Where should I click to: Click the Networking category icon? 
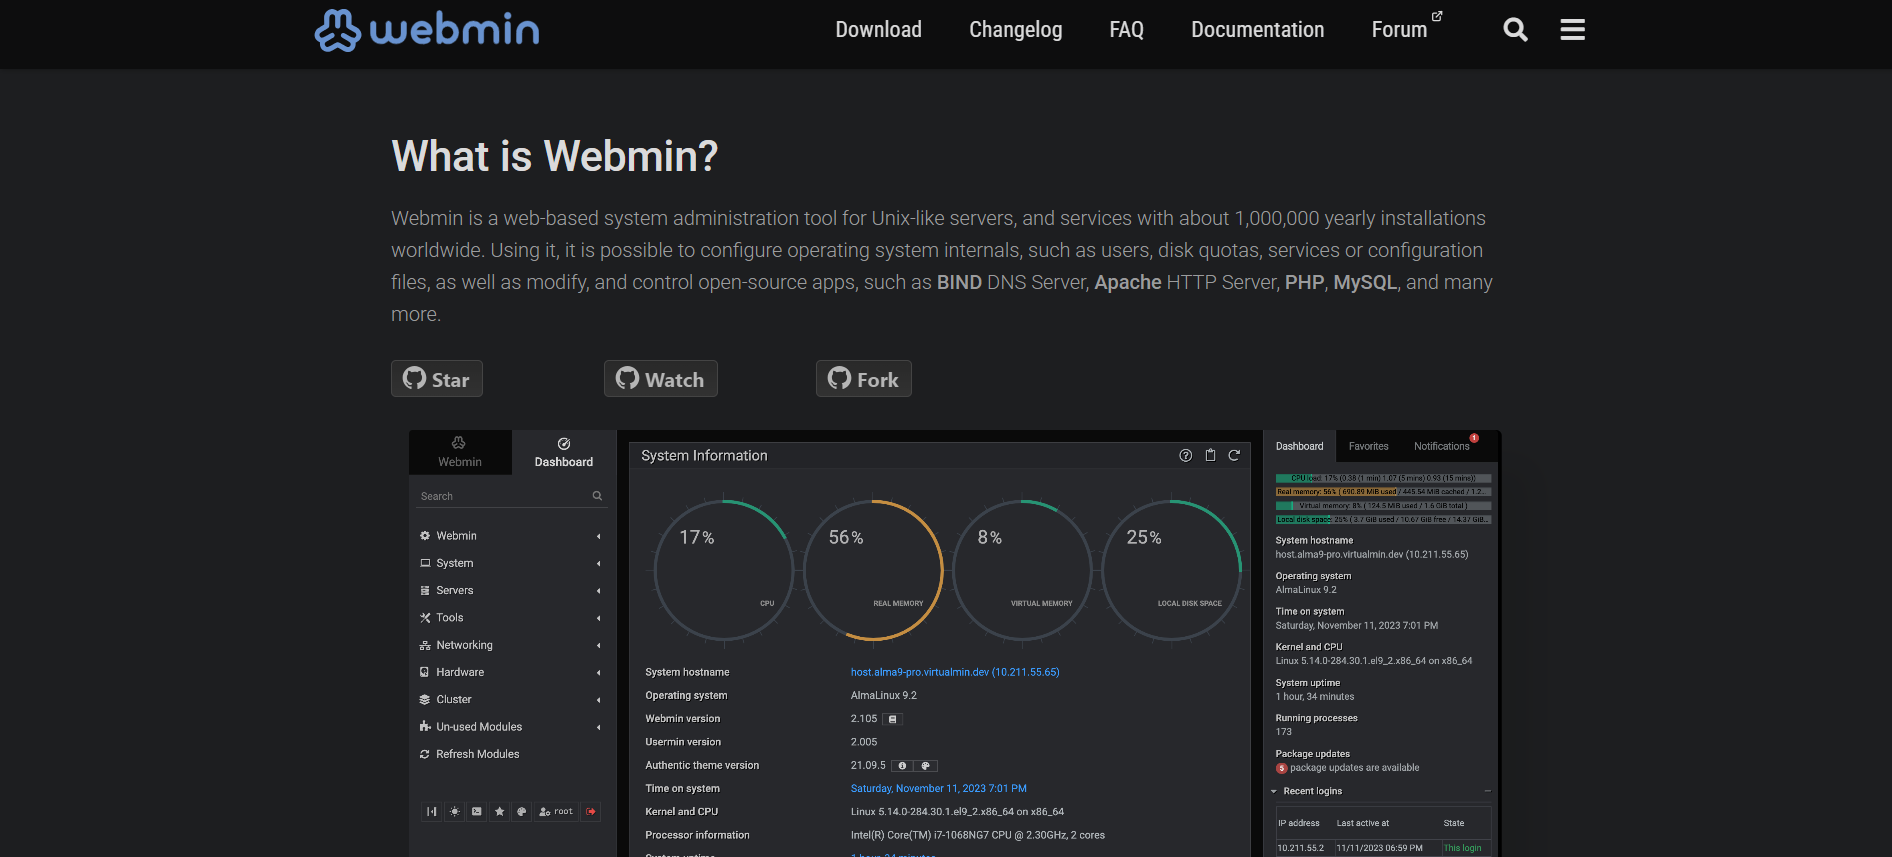tap(425, 645)
